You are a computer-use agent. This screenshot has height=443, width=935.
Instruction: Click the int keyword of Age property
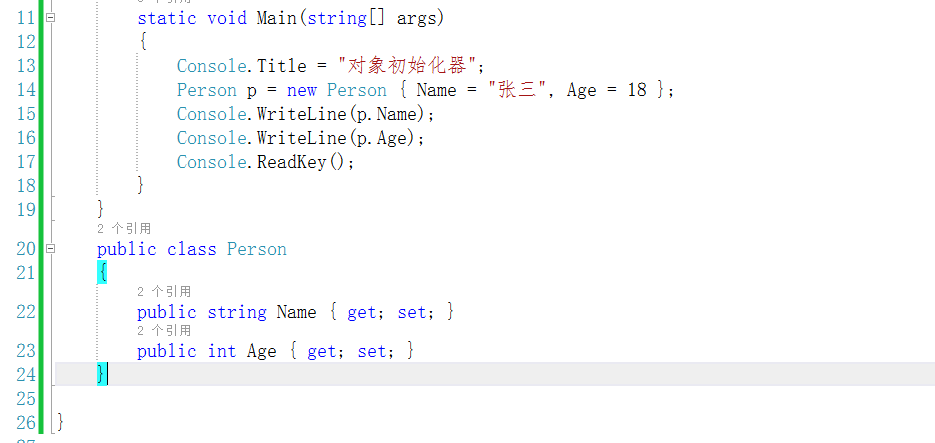pyautogui.click(x=222, y=351)
